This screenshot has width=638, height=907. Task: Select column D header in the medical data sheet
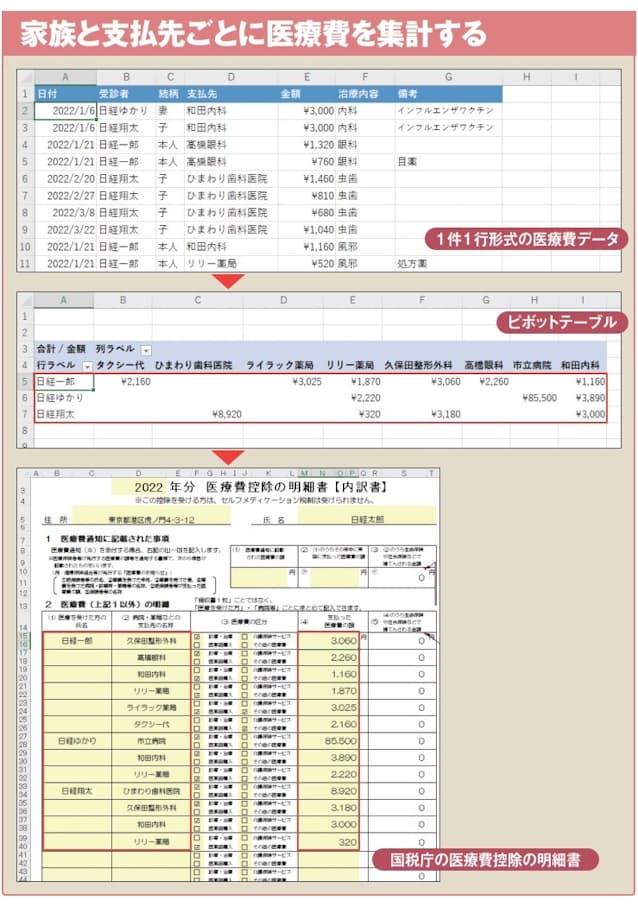point(231,77)
